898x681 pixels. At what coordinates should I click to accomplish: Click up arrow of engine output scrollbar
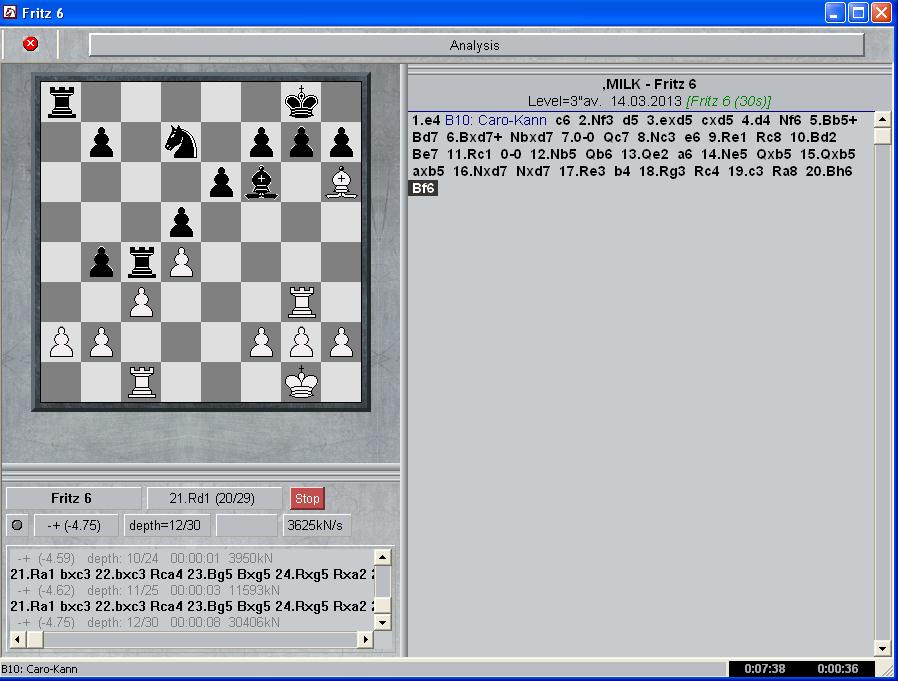[382, 557]
